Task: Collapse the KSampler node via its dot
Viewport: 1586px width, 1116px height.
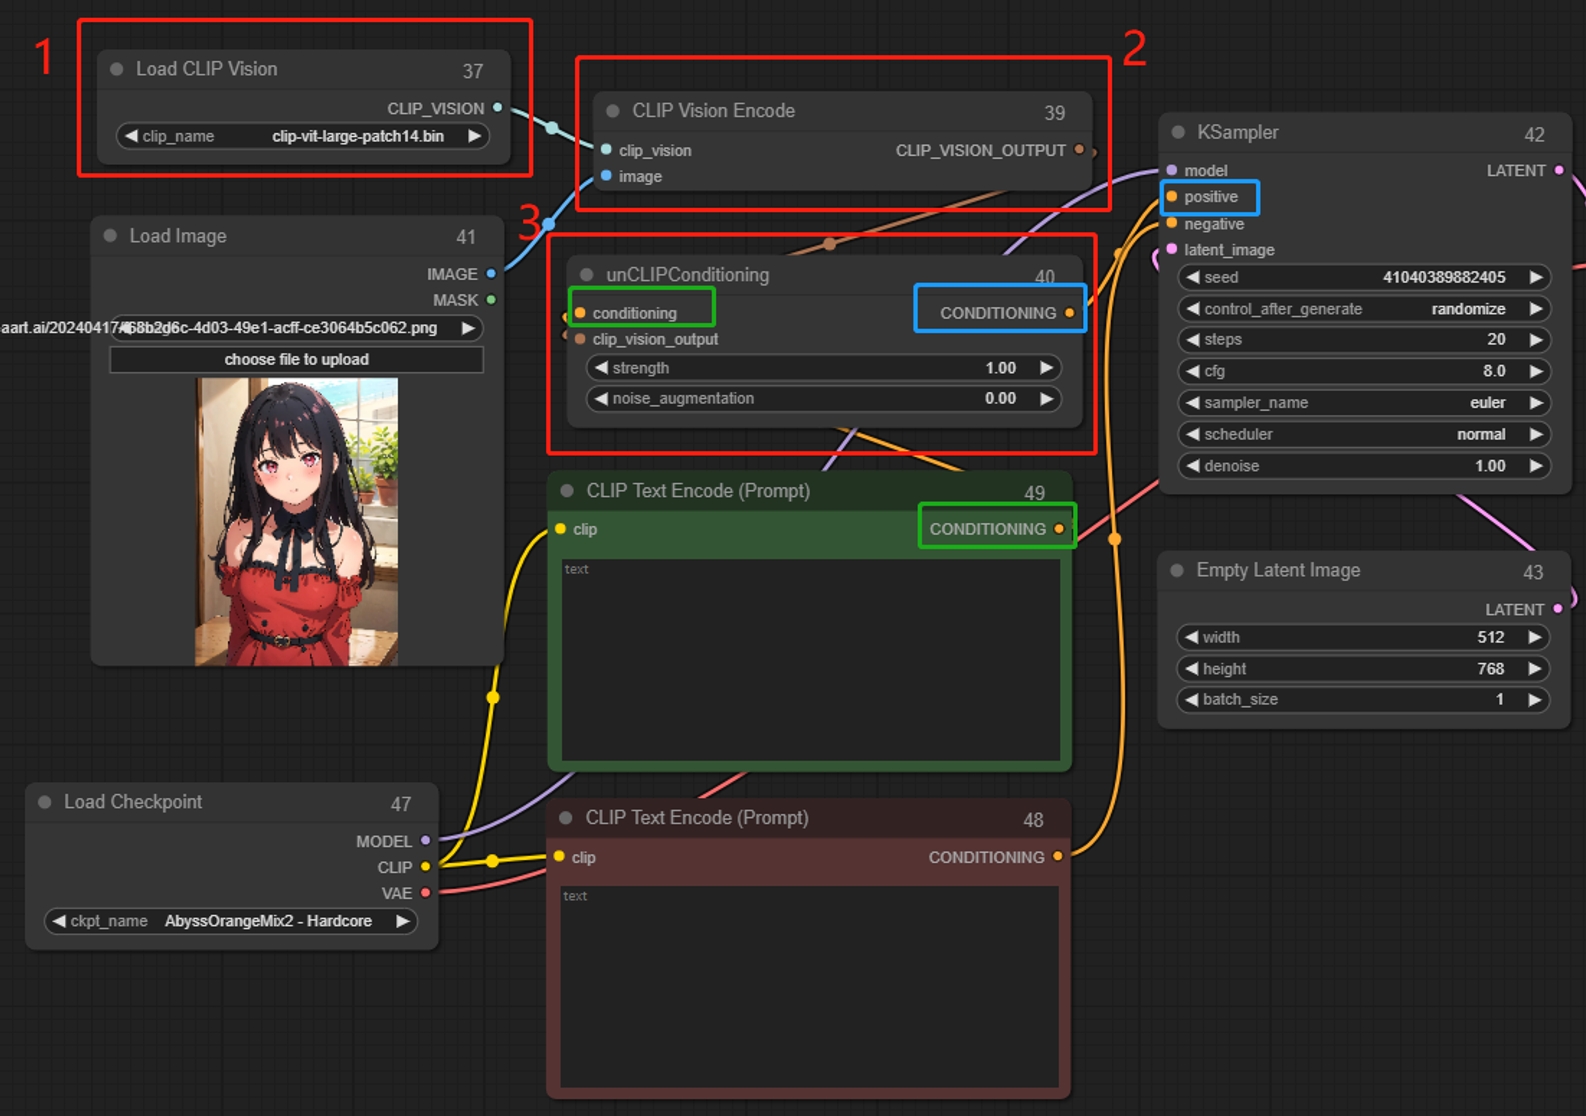Action: pyautogui.click(x=1178, y=132)
